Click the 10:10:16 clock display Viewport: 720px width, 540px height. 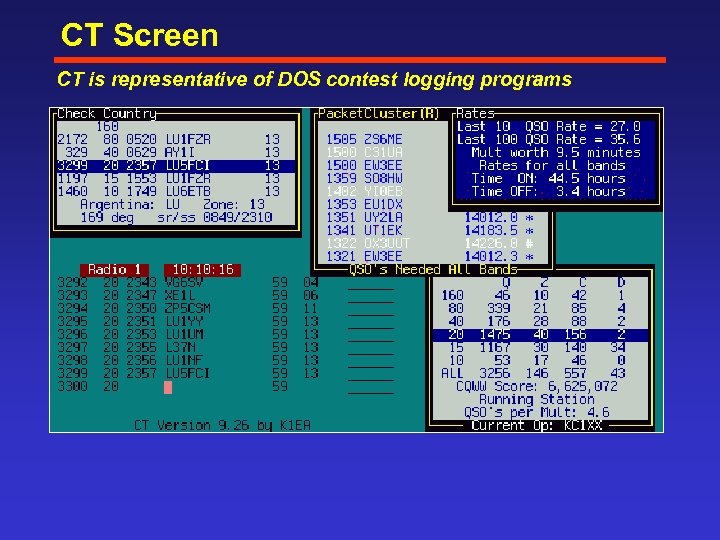point(202,270)
